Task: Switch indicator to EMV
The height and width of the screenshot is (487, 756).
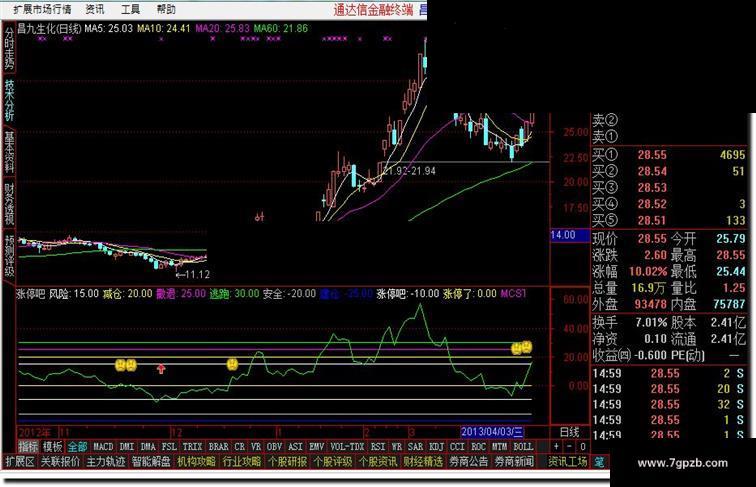Action: (x=316, y=446)
